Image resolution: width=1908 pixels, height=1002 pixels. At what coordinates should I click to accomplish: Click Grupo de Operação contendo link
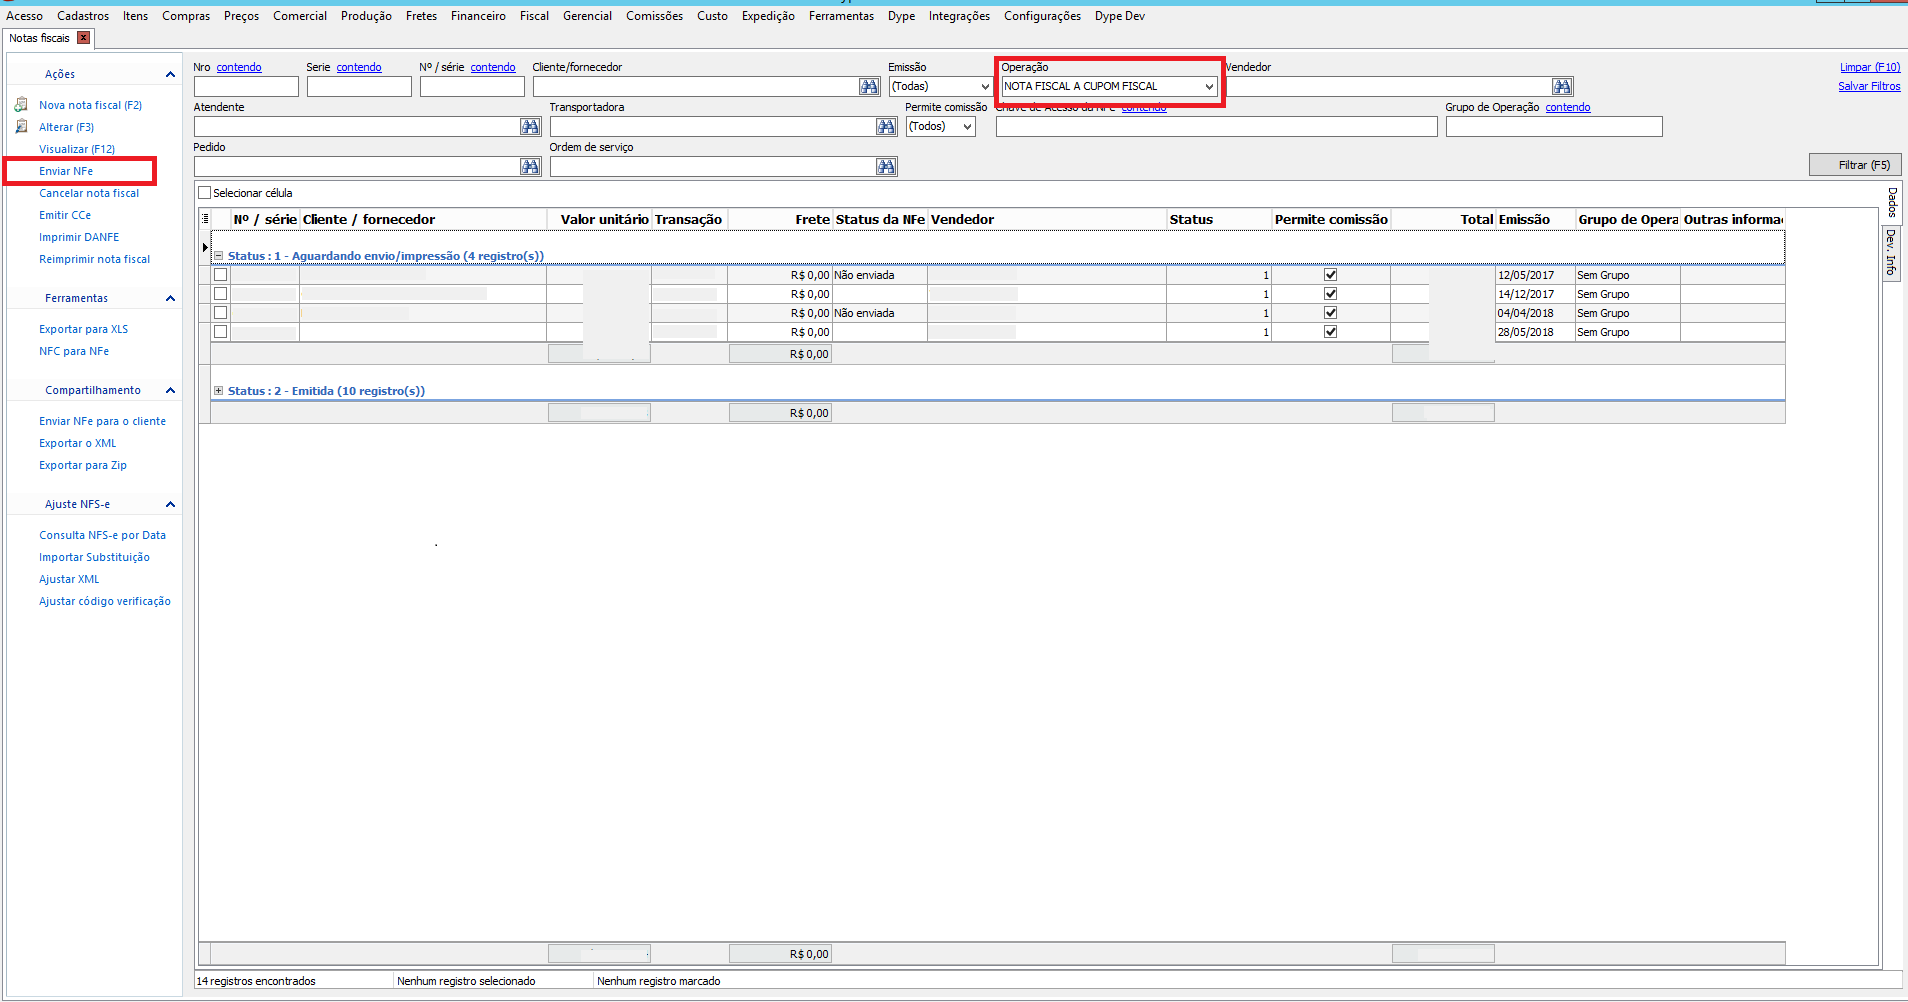[x=1568, y=107]
